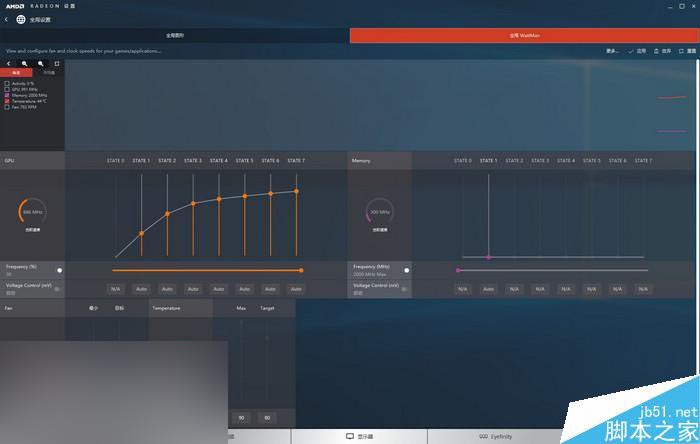Toggle the GPU Voltage Control (mV) switch
Viewport: 700px width, 444px height.
57,289
